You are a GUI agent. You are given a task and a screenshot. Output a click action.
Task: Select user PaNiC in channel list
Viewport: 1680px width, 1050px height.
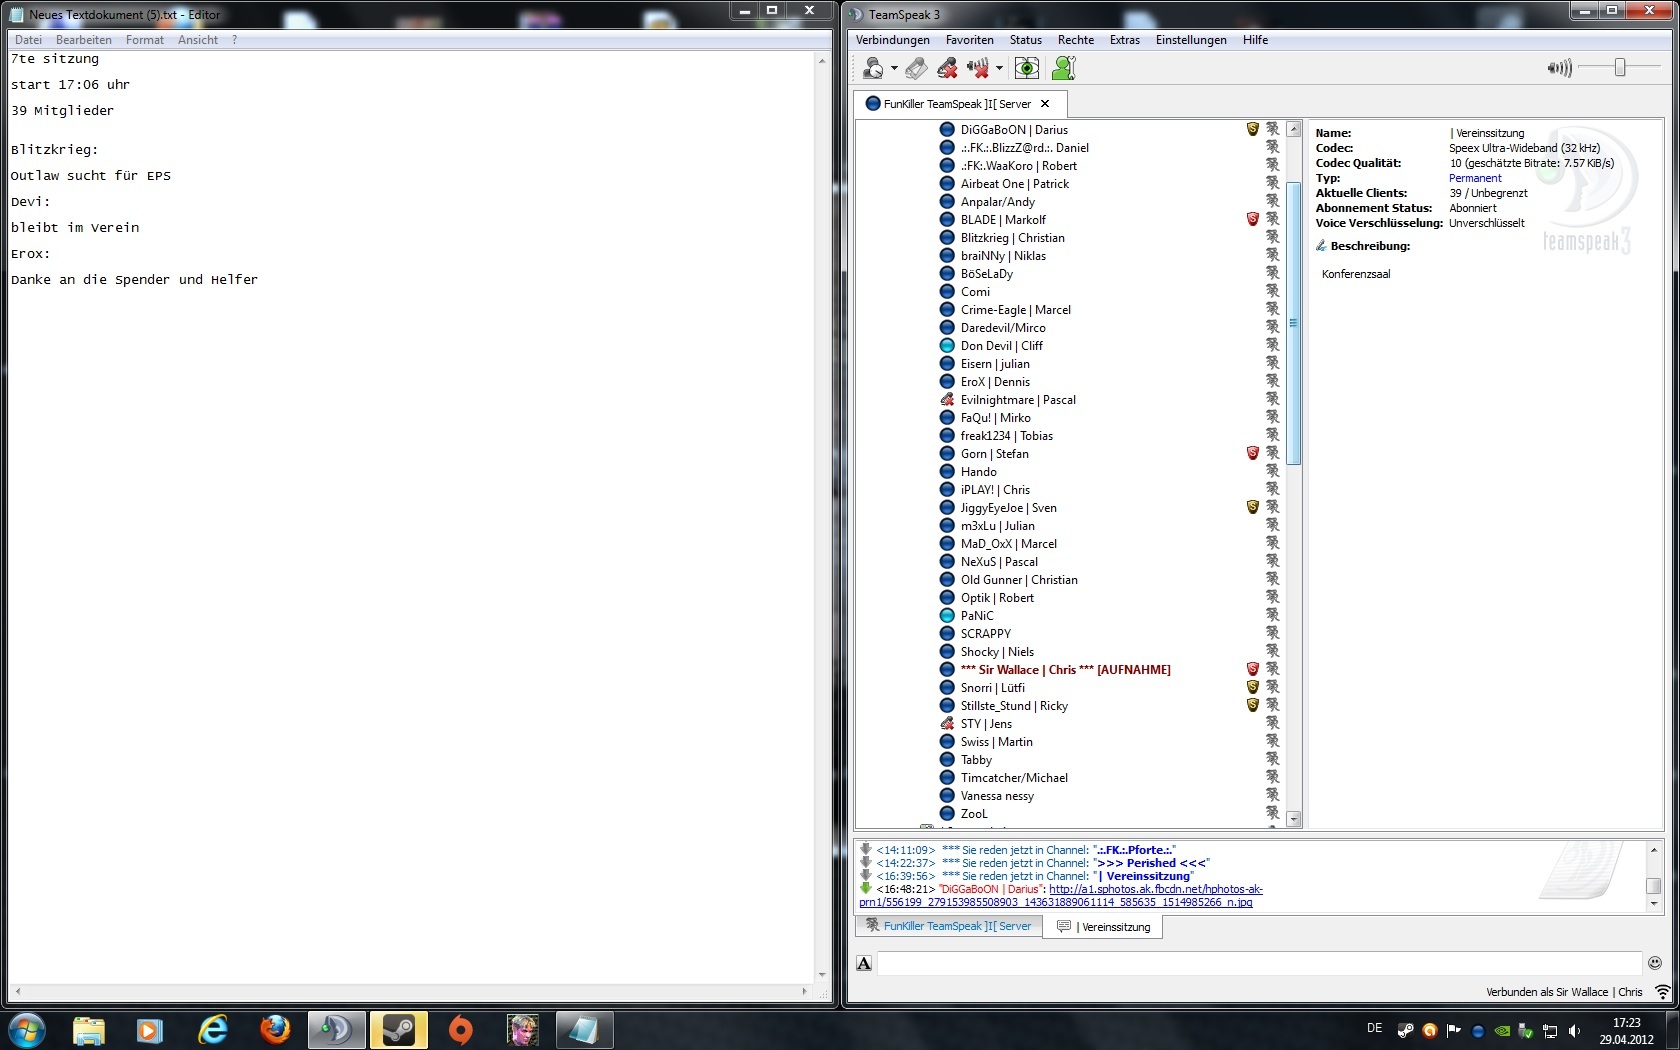click(x=977, y=616)
